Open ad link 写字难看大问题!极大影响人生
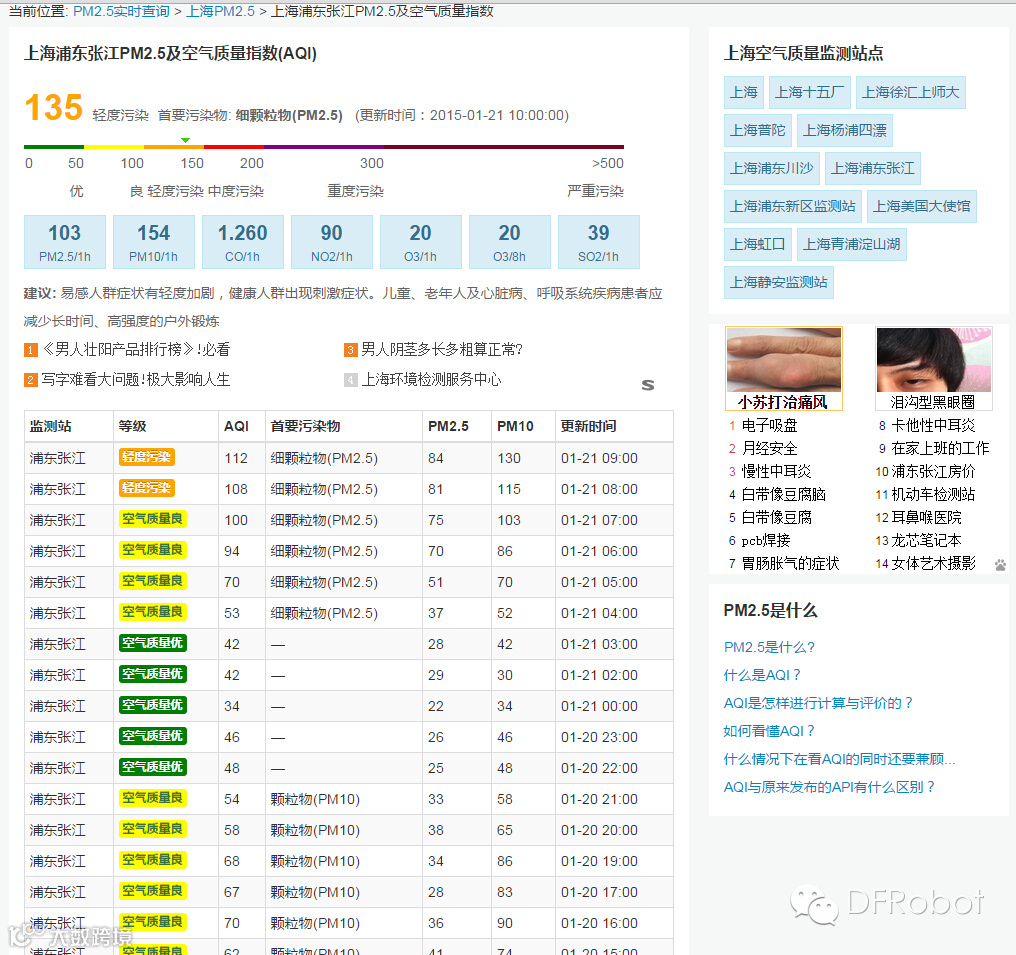Image resolution: width=1016 pixels, height=955 pixels. [x=136, y=380]
